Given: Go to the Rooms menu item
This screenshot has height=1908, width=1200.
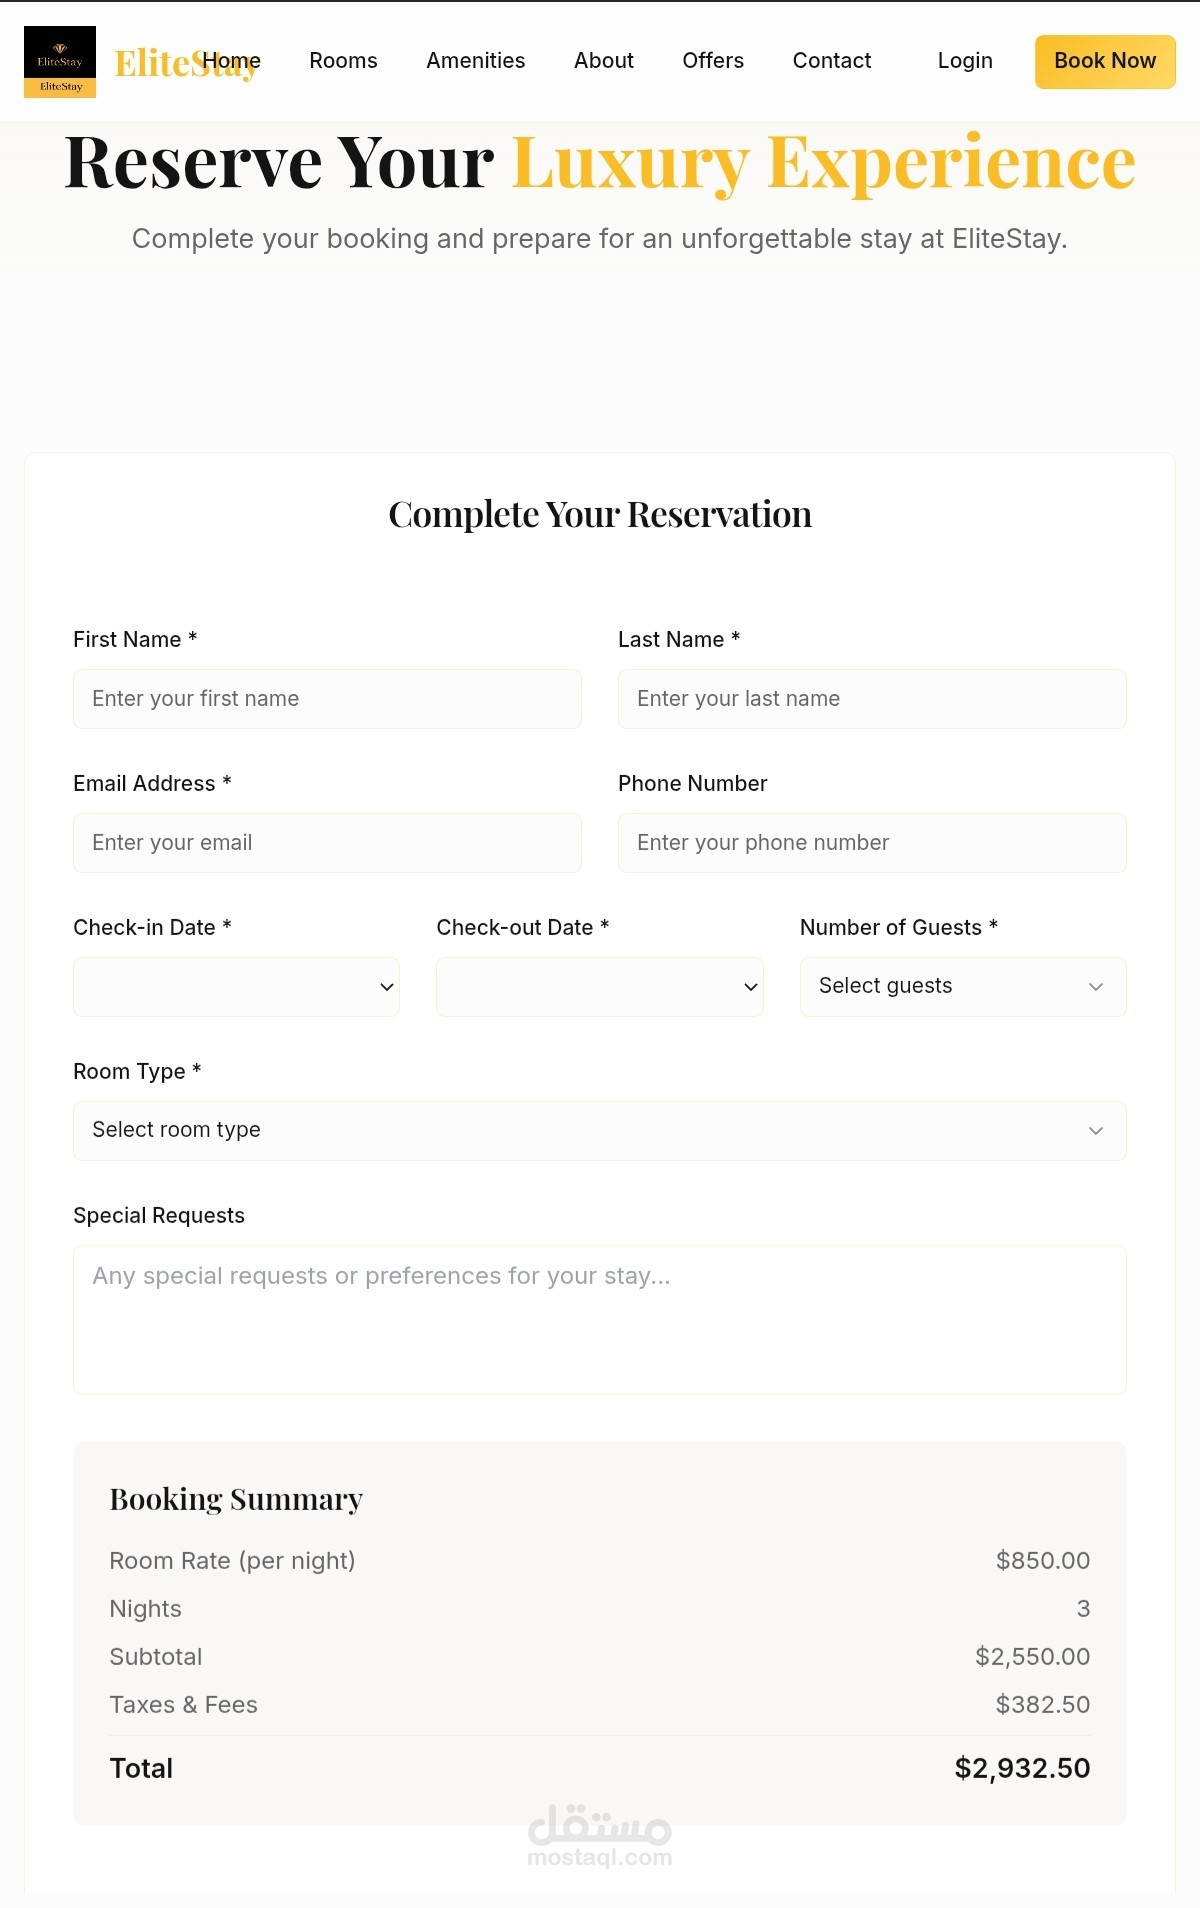Looking at the screenshot, I should pos(343,61).
